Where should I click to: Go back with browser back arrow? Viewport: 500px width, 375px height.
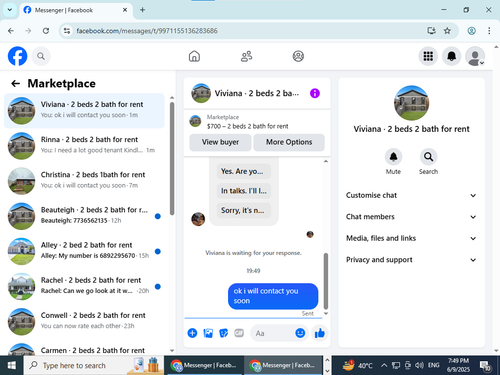click(11, 31)
